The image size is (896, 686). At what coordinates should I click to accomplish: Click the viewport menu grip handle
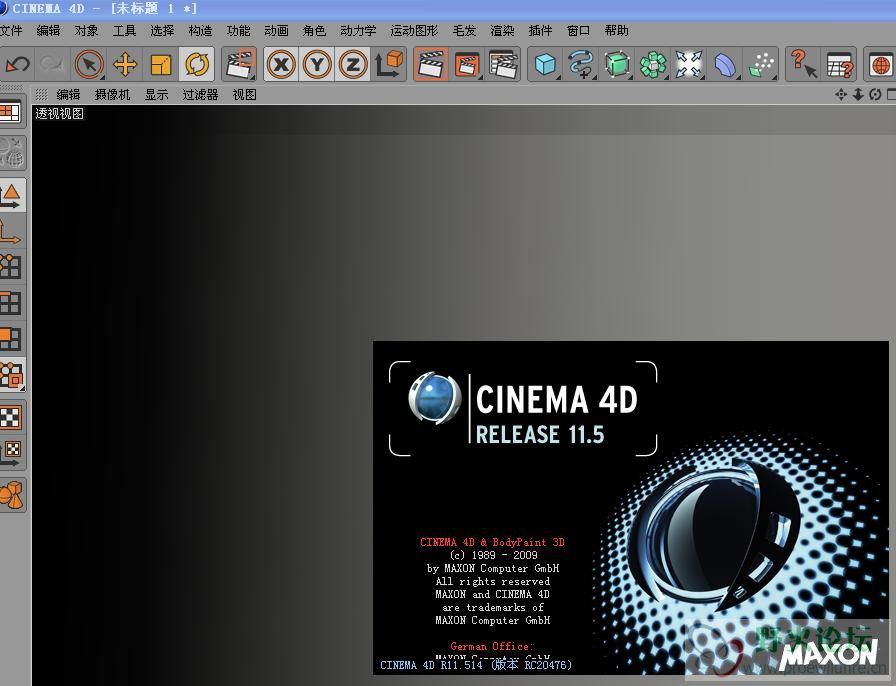pos(41,94)
